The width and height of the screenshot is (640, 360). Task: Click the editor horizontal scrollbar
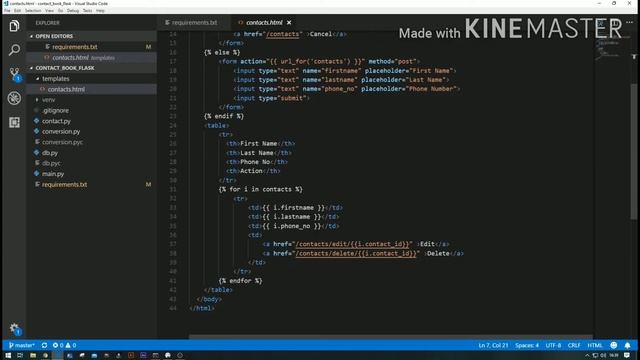pos(390,337)
